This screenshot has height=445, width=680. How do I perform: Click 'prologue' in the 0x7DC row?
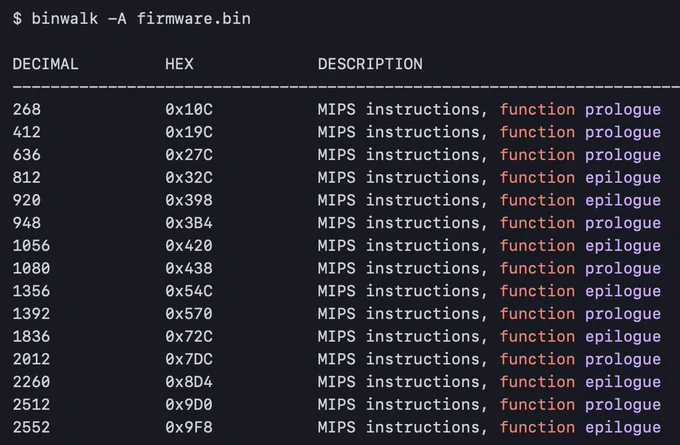point(623,360)
